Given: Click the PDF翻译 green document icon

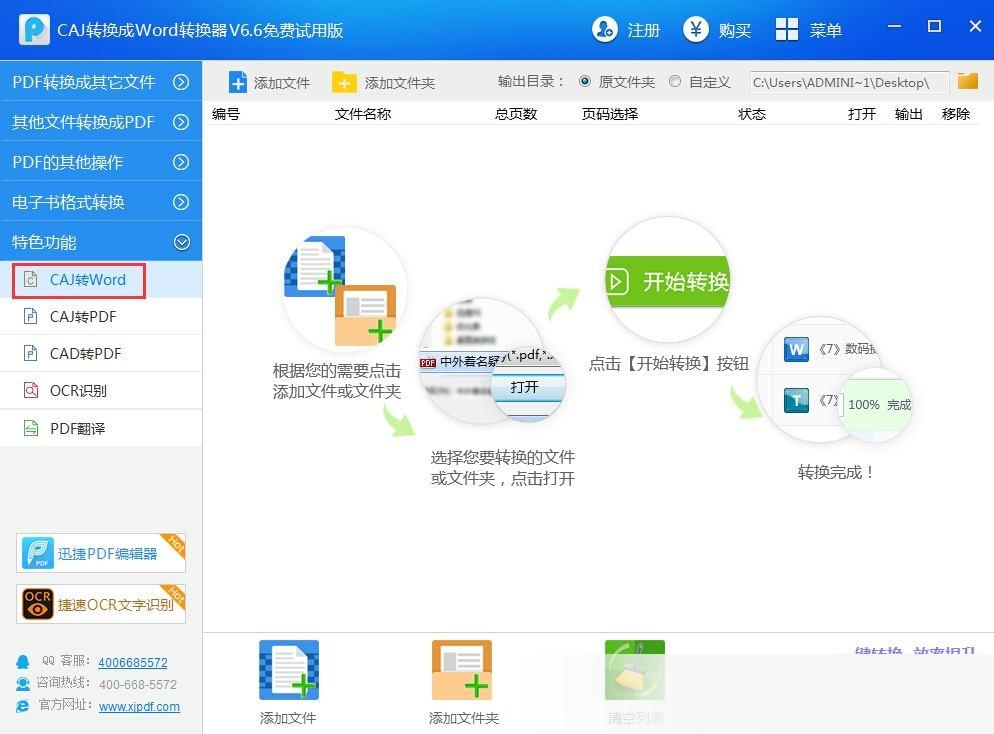Looking at the screenshot, I should (30, 428).
